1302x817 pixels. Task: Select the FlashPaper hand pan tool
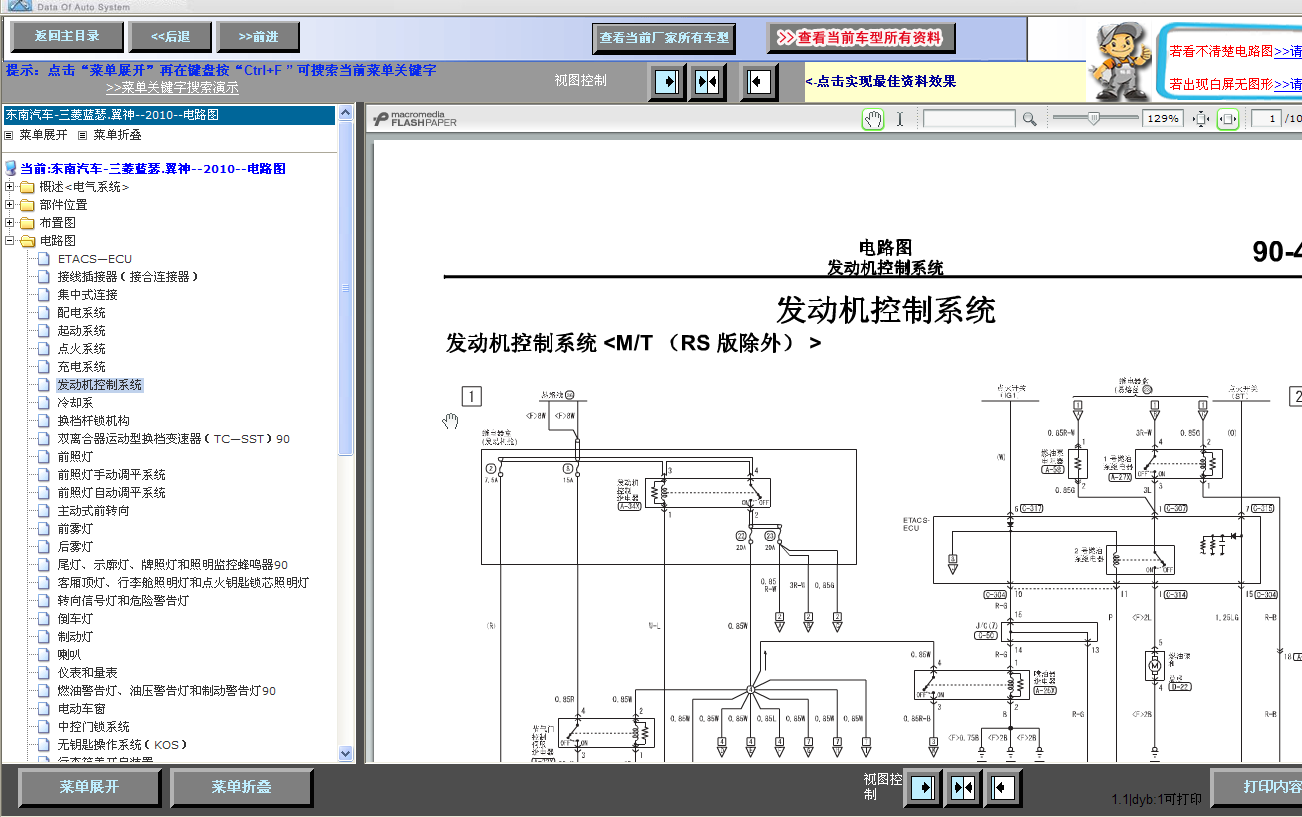(873, 119)
